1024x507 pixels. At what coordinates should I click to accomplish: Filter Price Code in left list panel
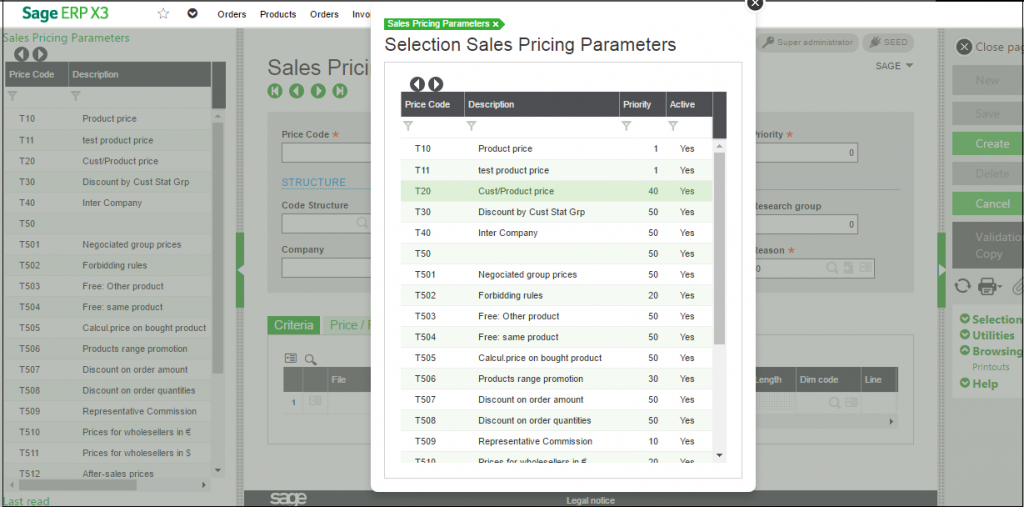coord(12,96)
